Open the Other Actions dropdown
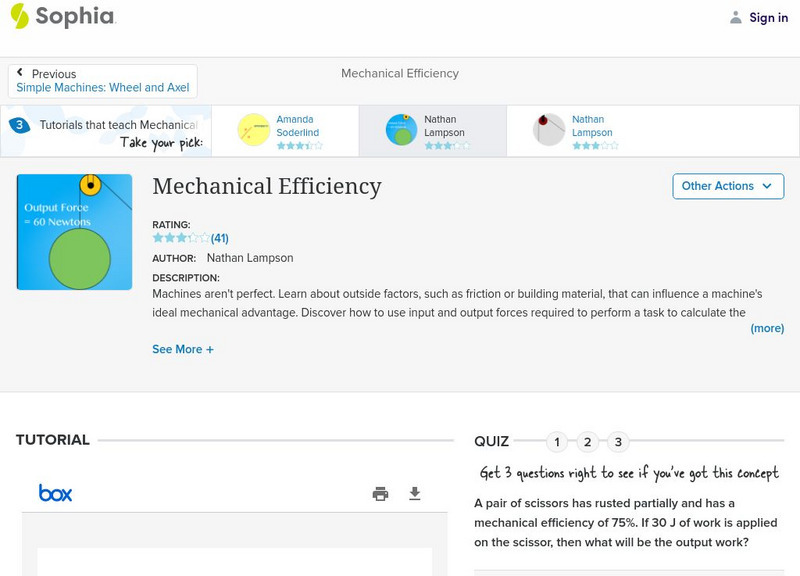Screen dimensions: 800x576 pyautogui.click(x=727, y=186)
